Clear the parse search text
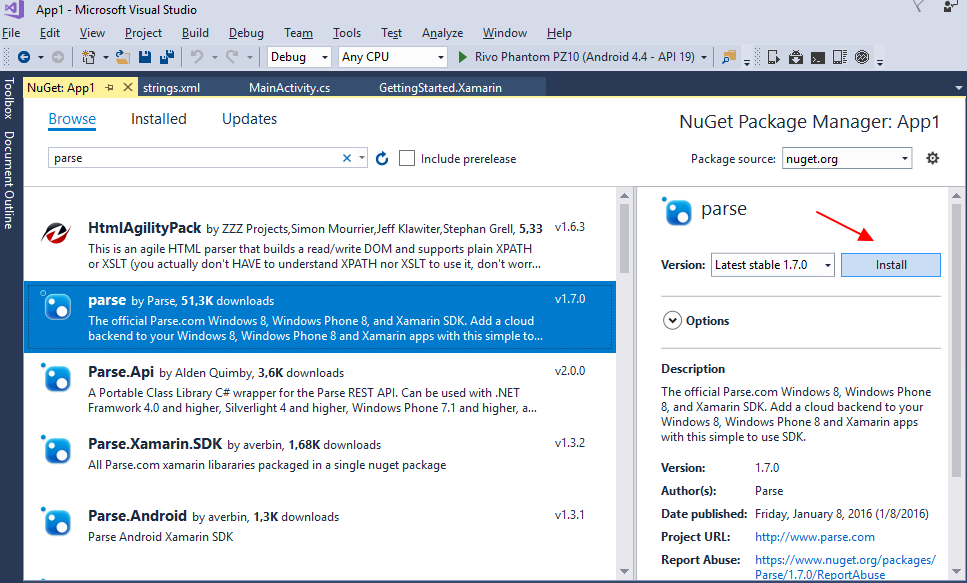 pos(347,159)
